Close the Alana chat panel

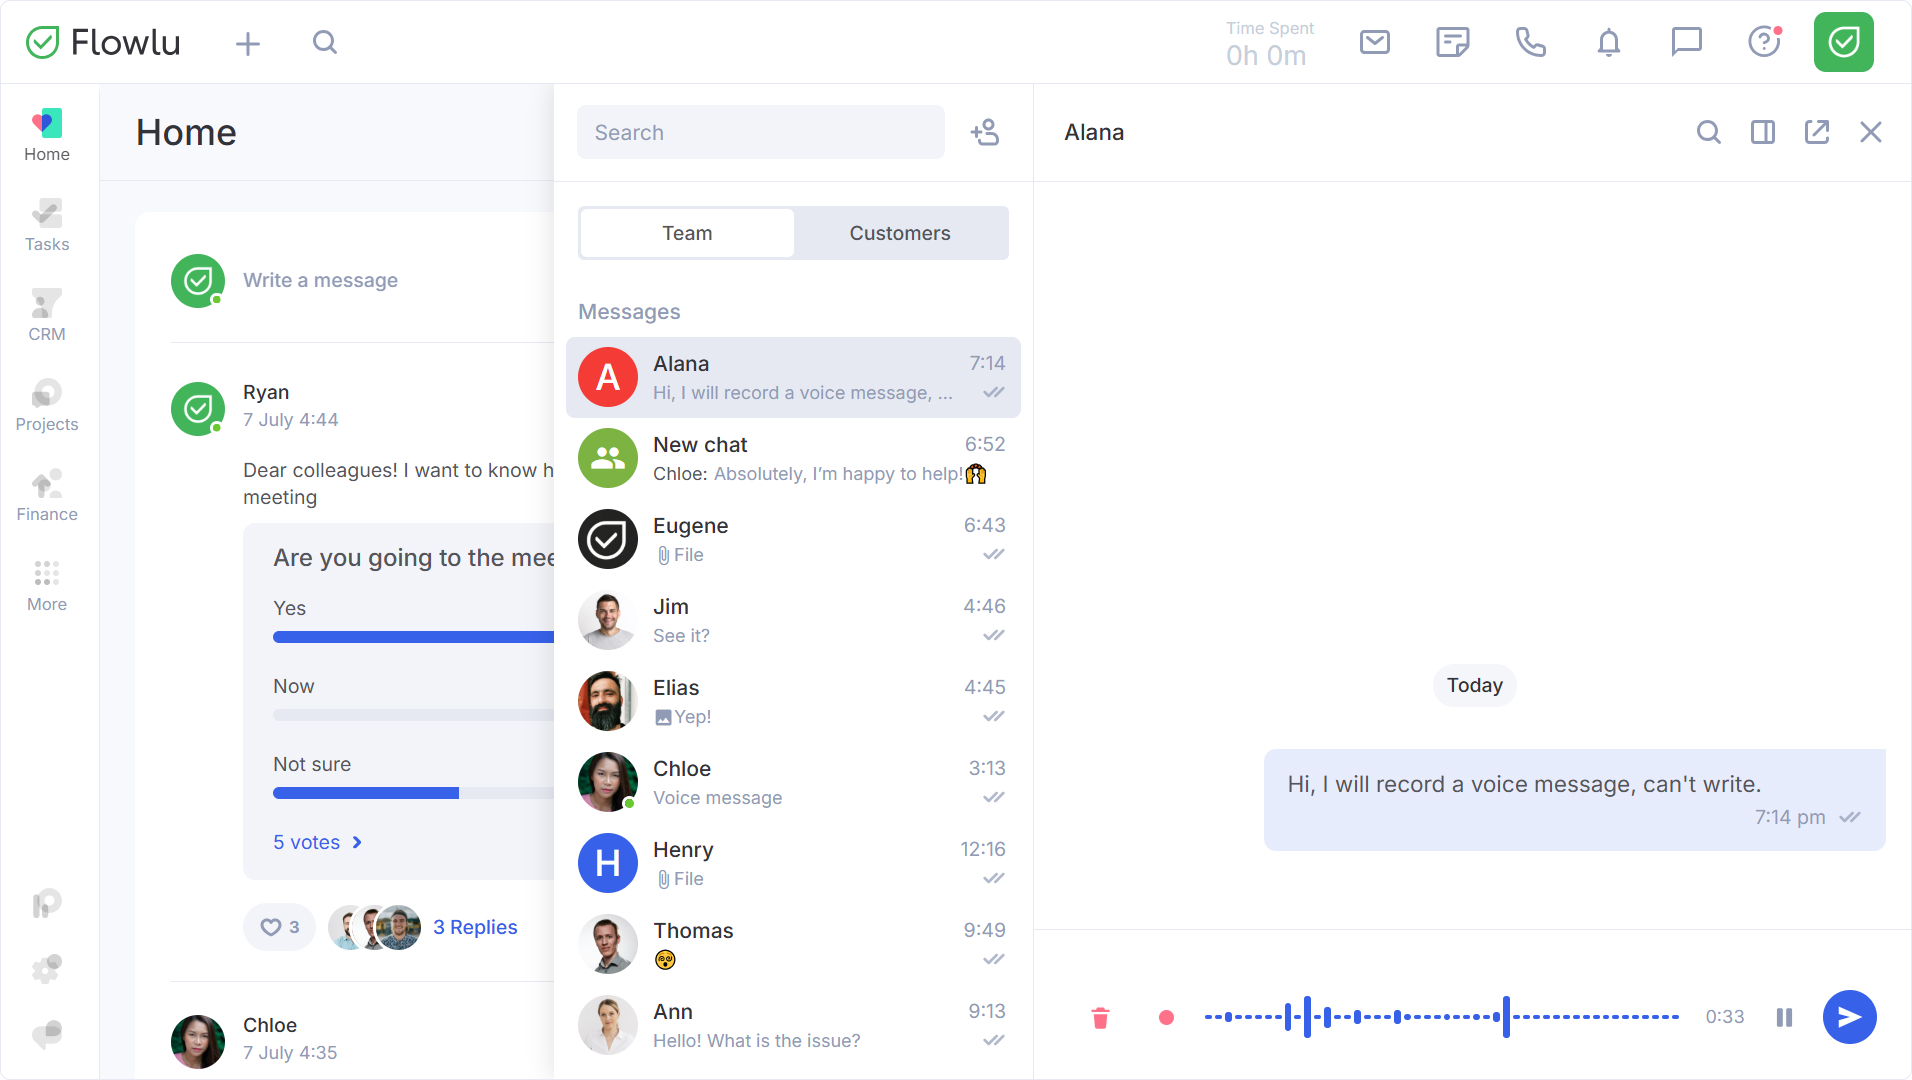click(1871, 132)
